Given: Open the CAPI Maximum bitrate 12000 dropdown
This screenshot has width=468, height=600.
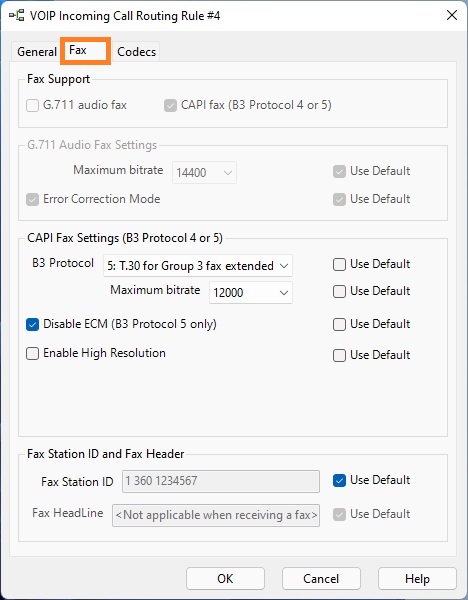Looking at the screenshot, I should [251, 293].
